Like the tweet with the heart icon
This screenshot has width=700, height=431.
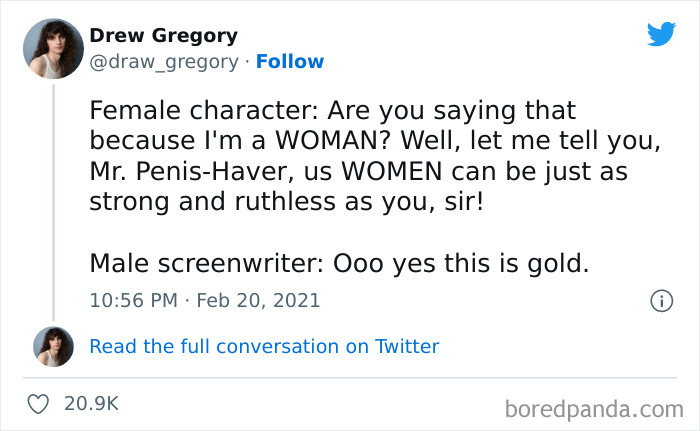pyautogui.click(x=40, y=404)
